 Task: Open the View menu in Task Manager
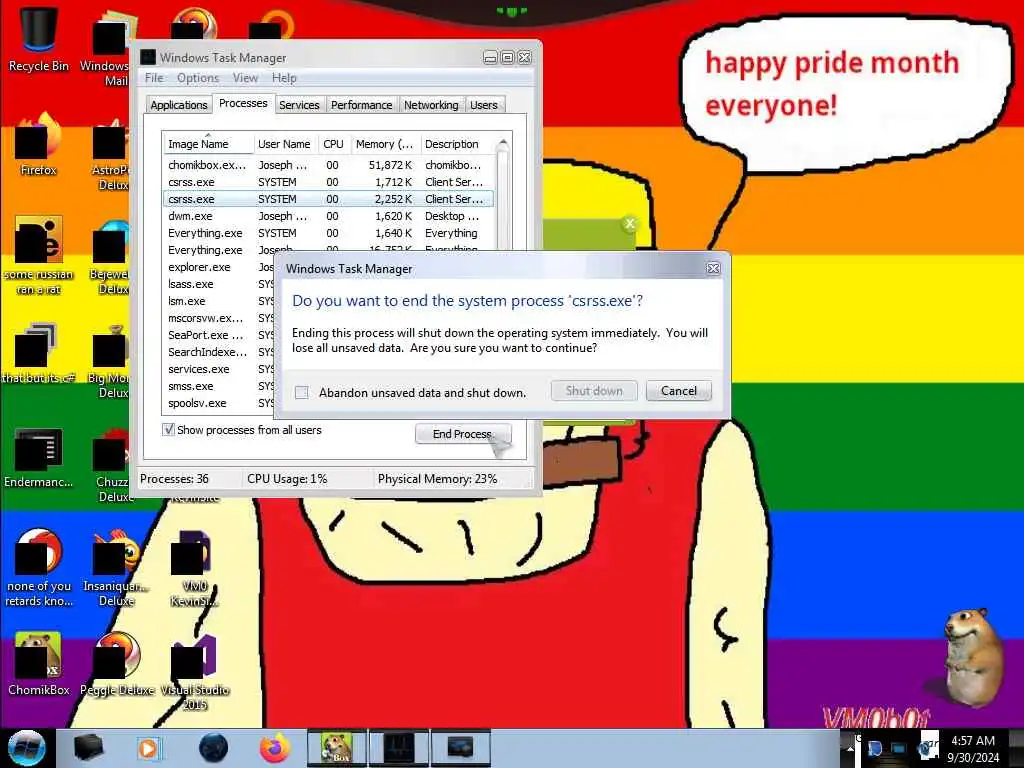coord(246,78)
